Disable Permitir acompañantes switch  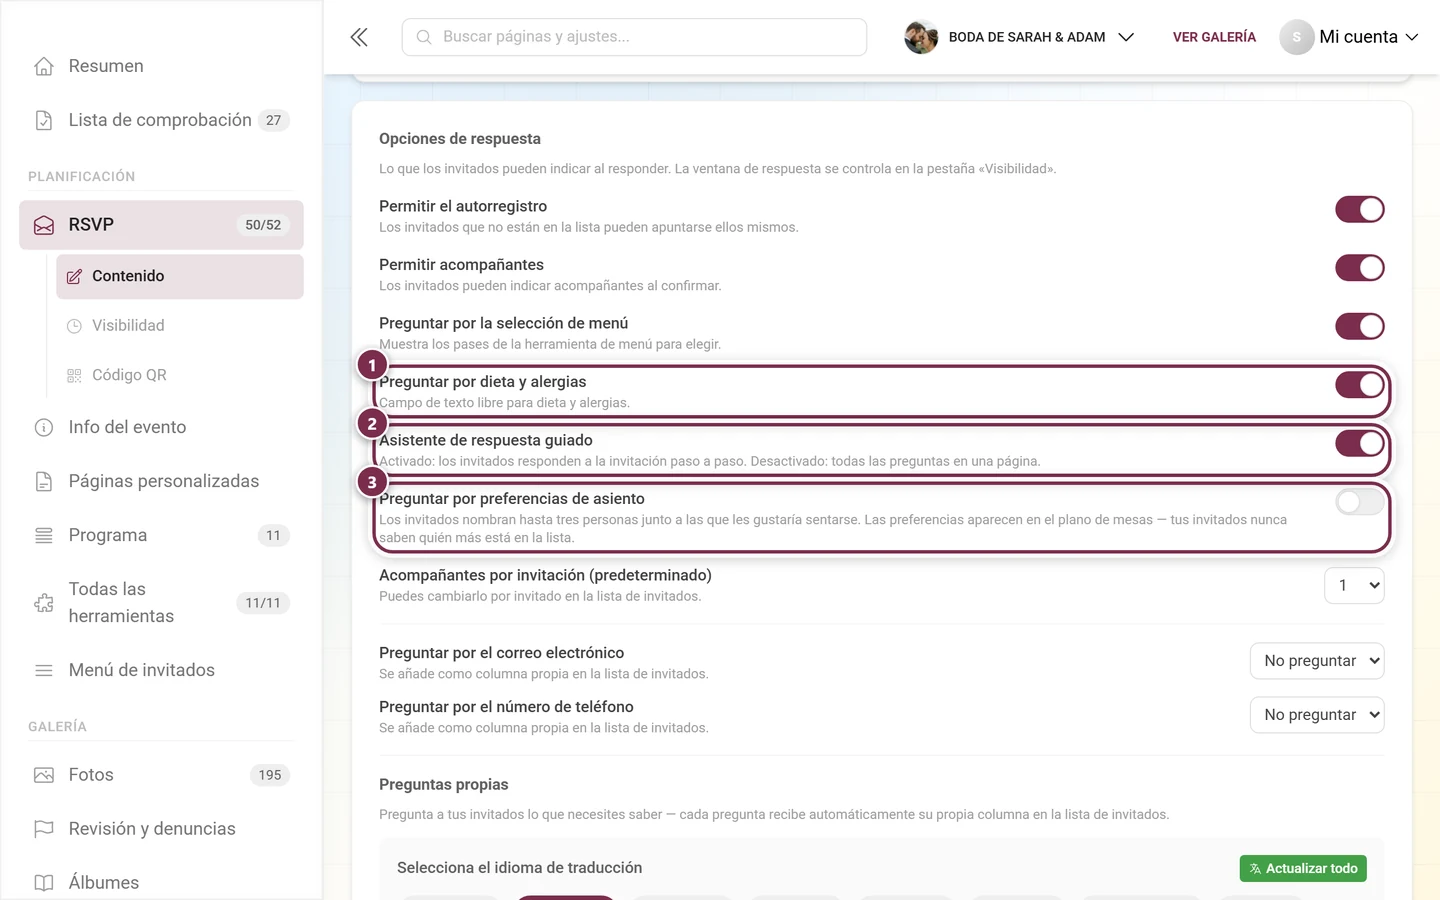(x=1360, y=268)
